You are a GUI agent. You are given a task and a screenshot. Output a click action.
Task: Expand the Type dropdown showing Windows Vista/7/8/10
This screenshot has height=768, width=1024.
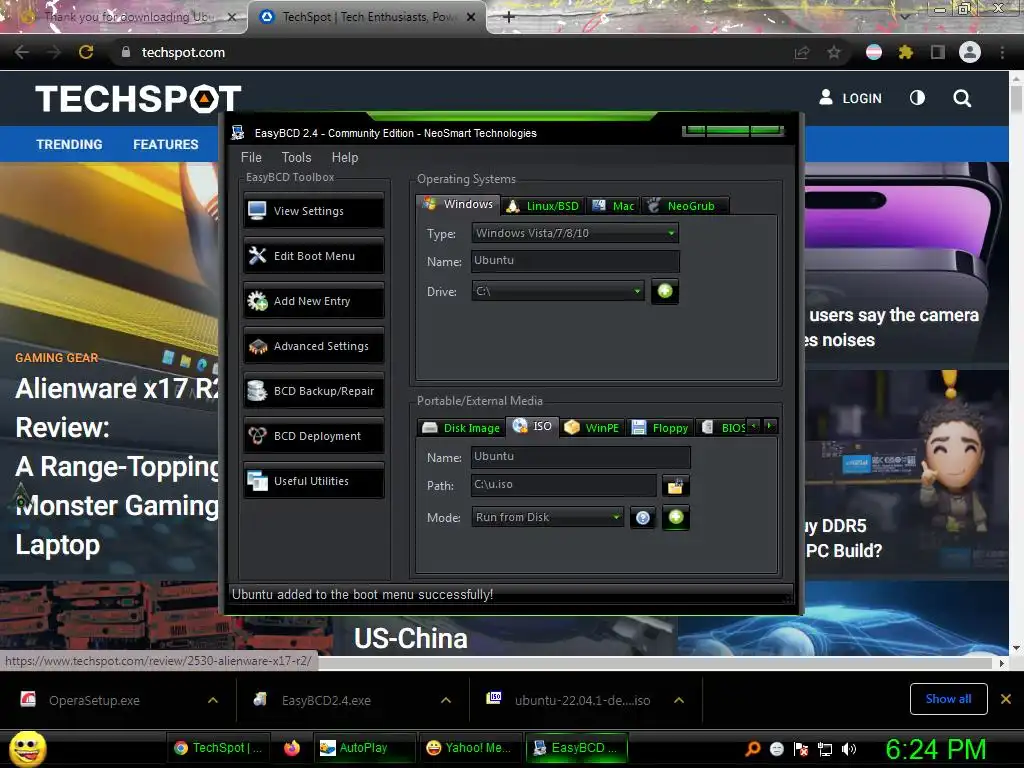pyautogui.click(x=575, y=233)
